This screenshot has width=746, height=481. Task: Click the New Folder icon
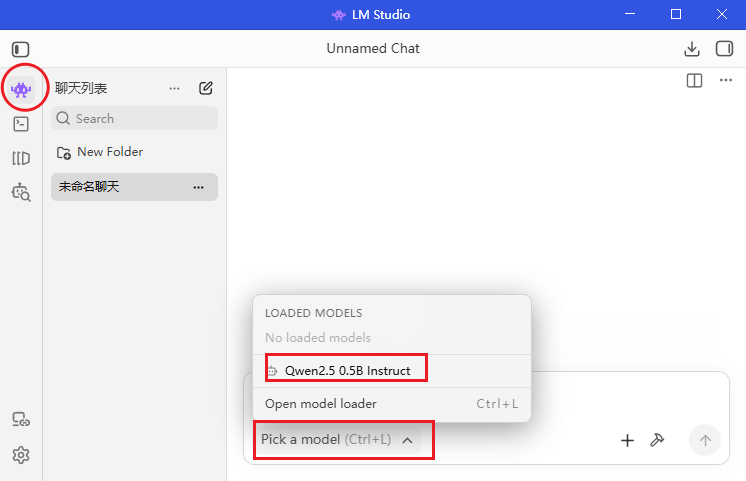coord(64,153)
